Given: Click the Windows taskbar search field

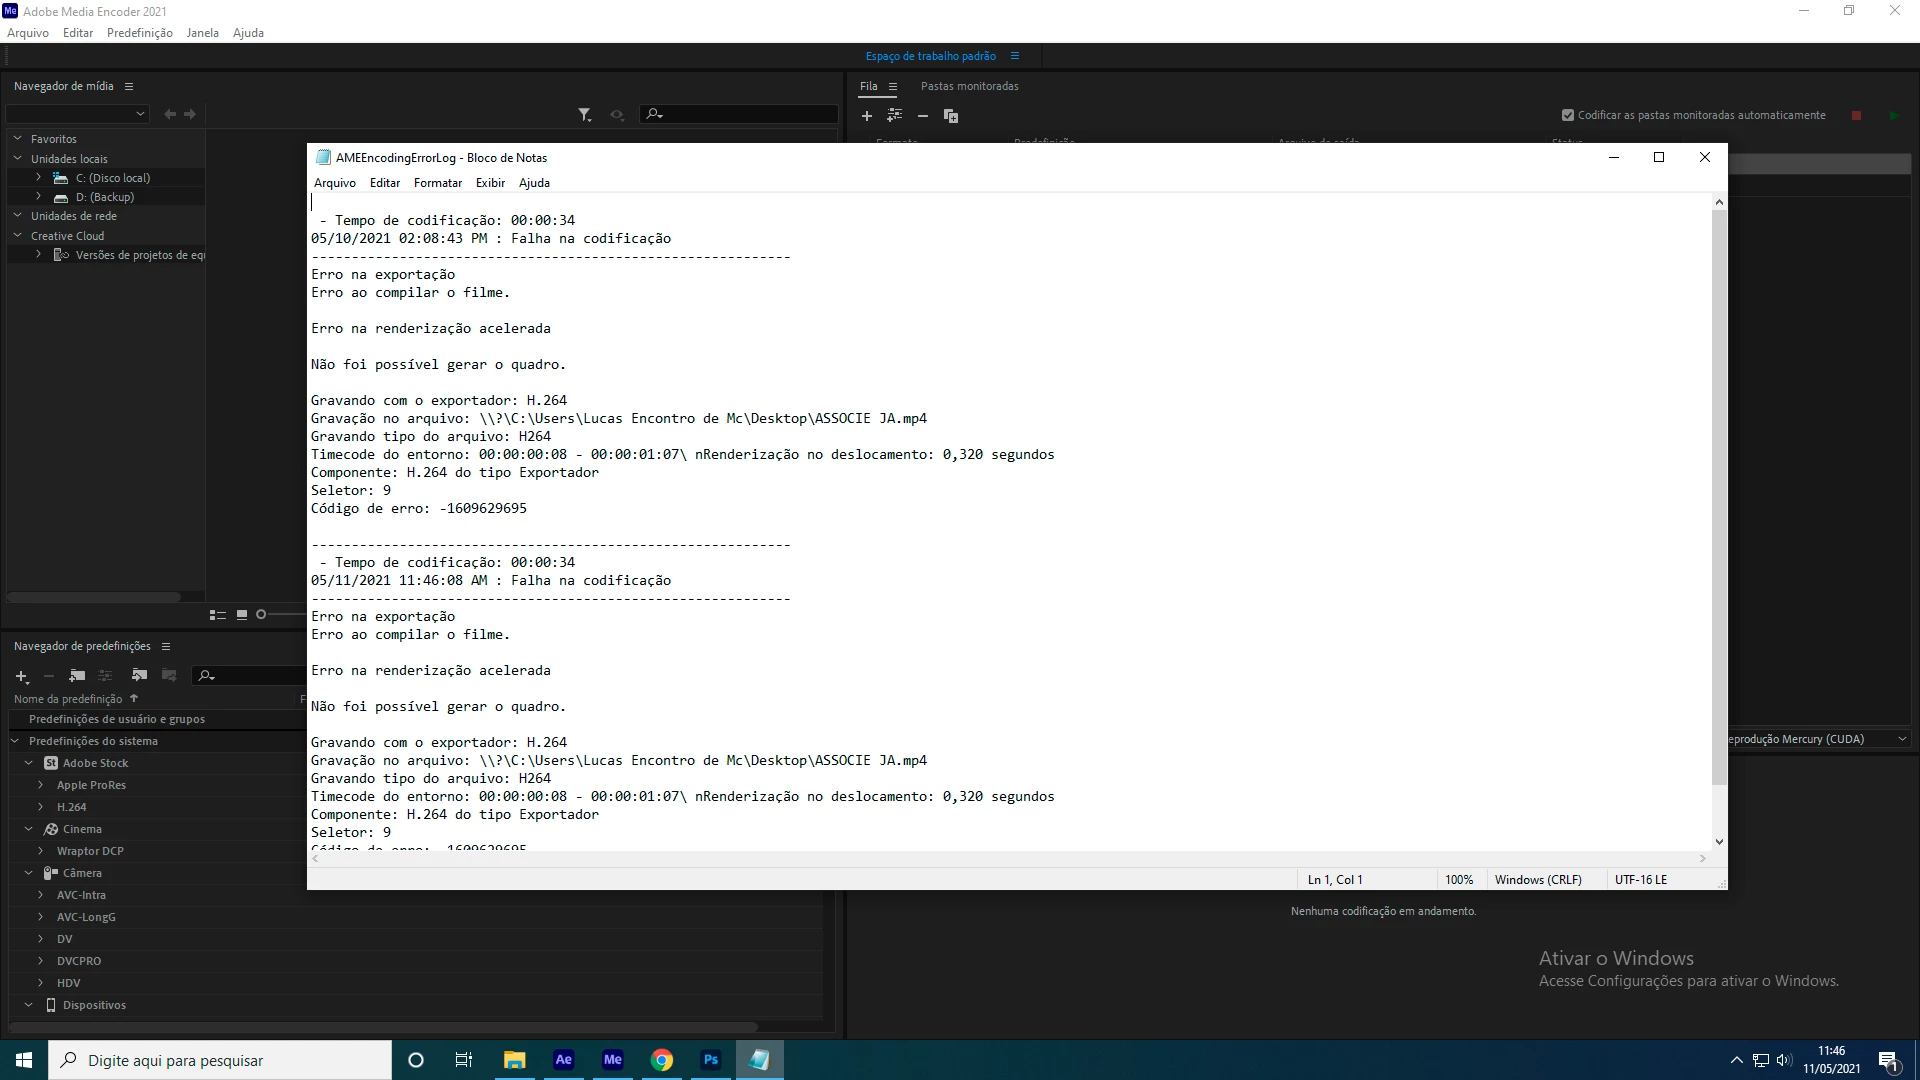Looking at the screenshot, I should pyautogui.click(x=220, y=1060).
